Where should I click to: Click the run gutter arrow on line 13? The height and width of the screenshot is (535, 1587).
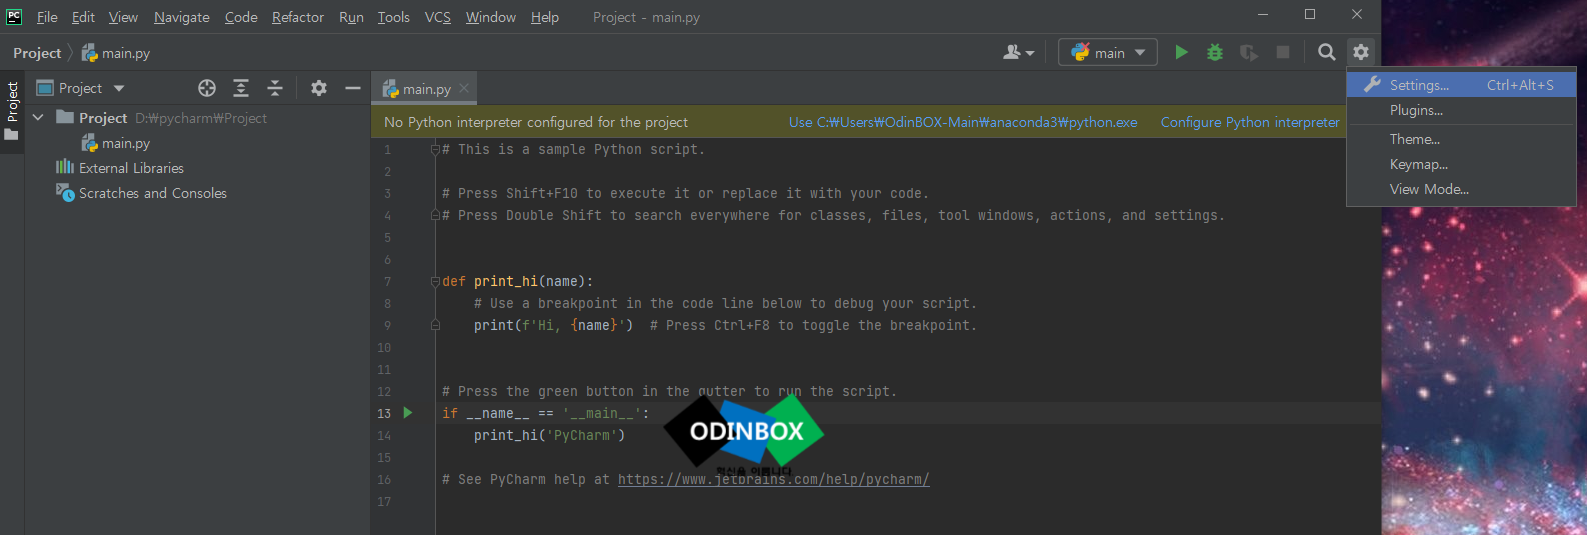(x=408, y=412)
